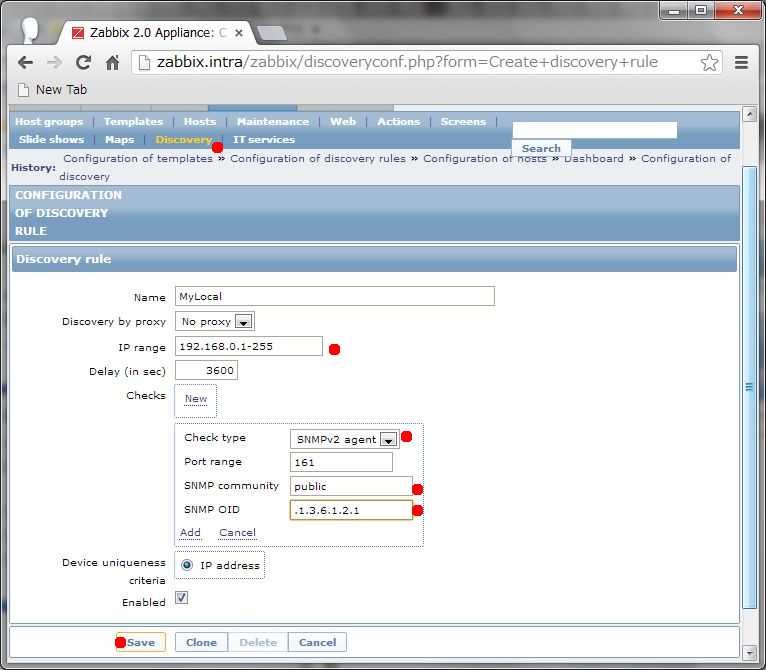Screen dimensions: 766x670
Task: Open history link Configuration of discovery rules
Action: pos(318,159)
